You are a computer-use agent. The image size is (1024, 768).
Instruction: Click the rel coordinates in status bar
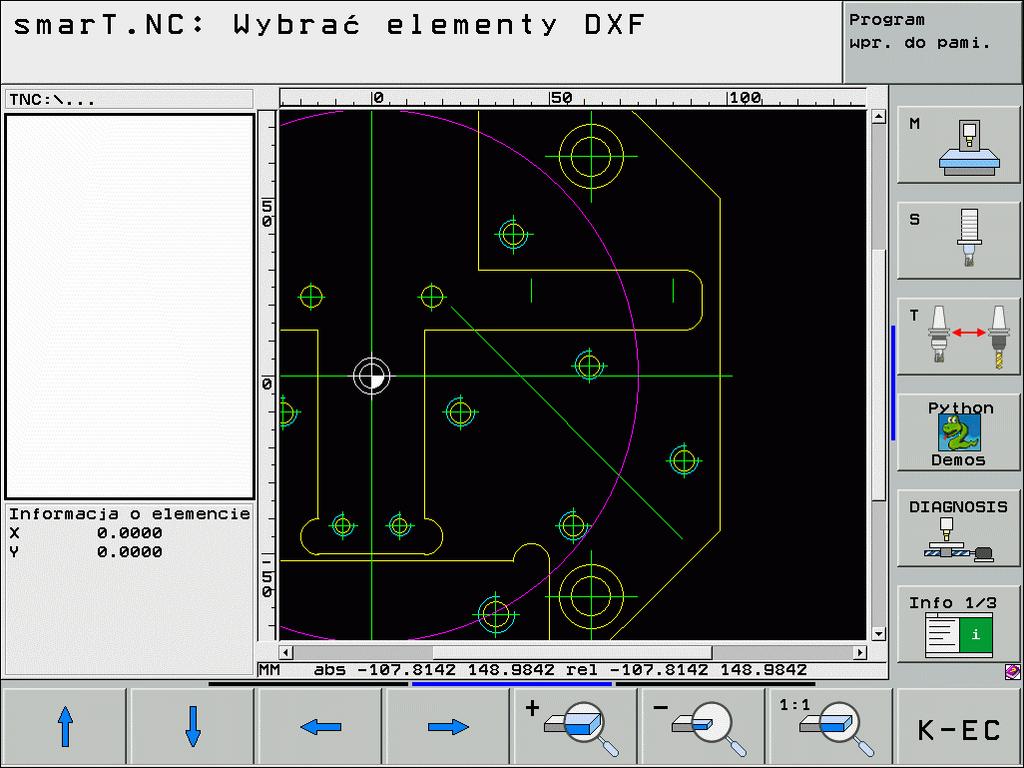(686, 670)
